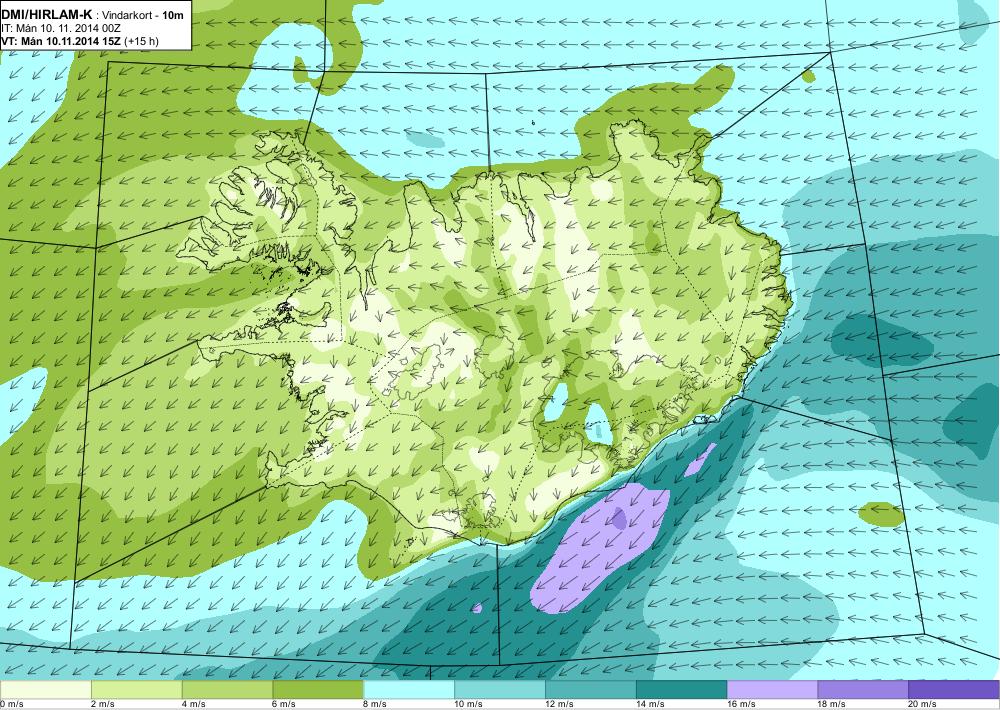Click the "Vindarkort - 10m" map type text
1000x710 pixels.
(143, 15)
